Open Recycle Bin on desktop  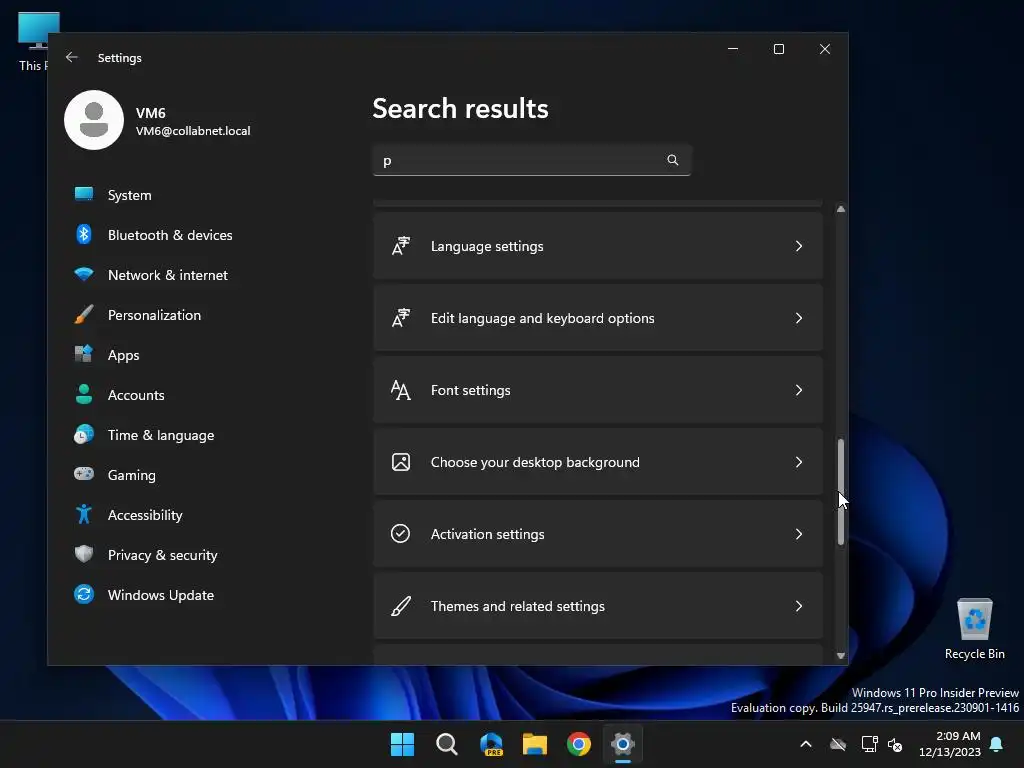tap(974, 629)
